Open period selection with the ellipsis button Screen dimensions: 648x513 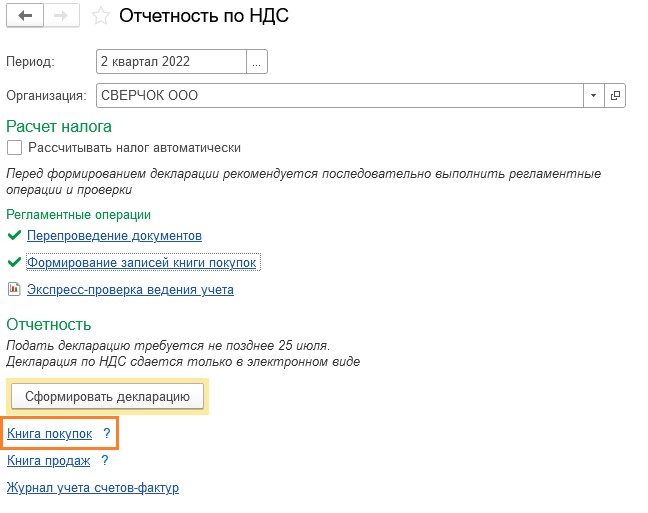(x=257, y=62)
